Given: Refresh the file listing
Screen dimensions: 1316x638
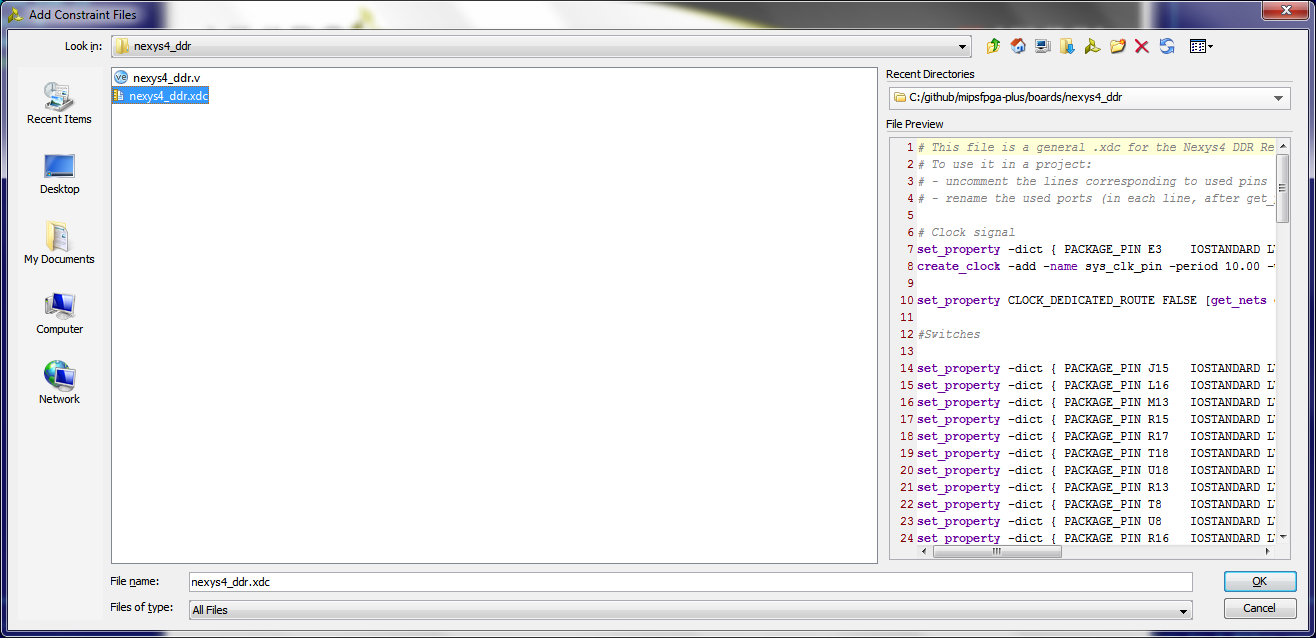Looking at the screenshot, I should [1167, 46].
